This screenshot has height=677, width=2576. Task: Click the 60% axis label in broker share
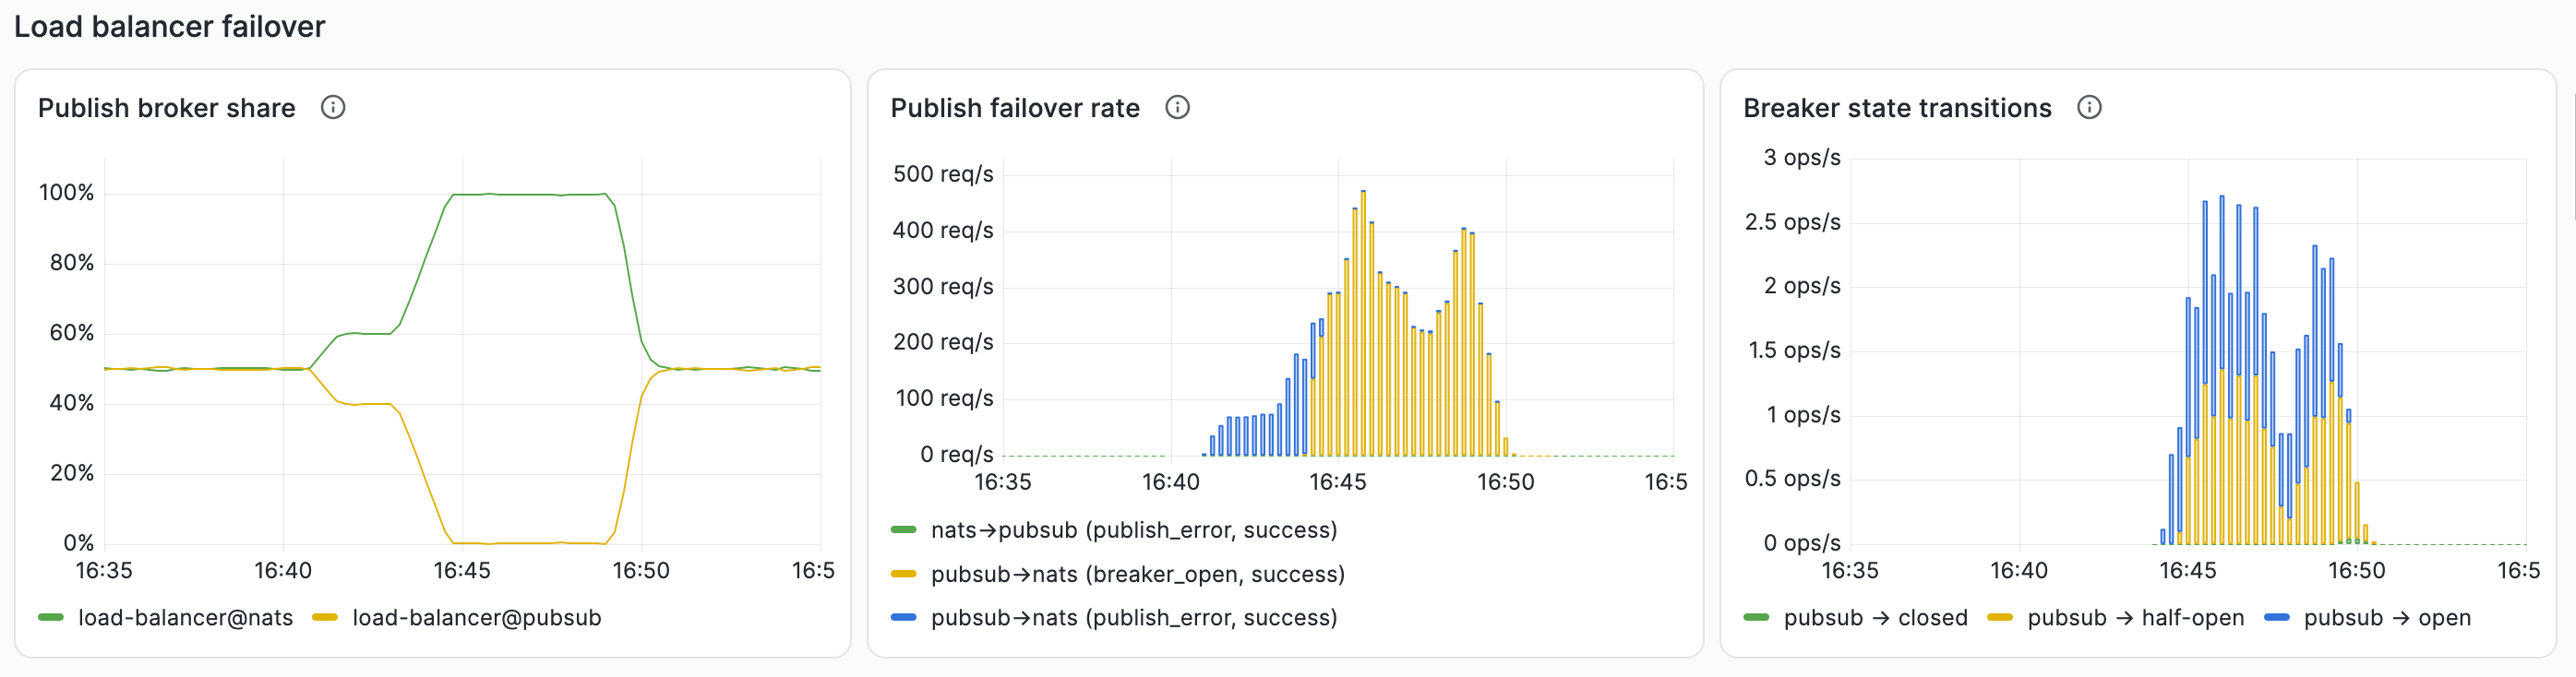pos(72,333)
